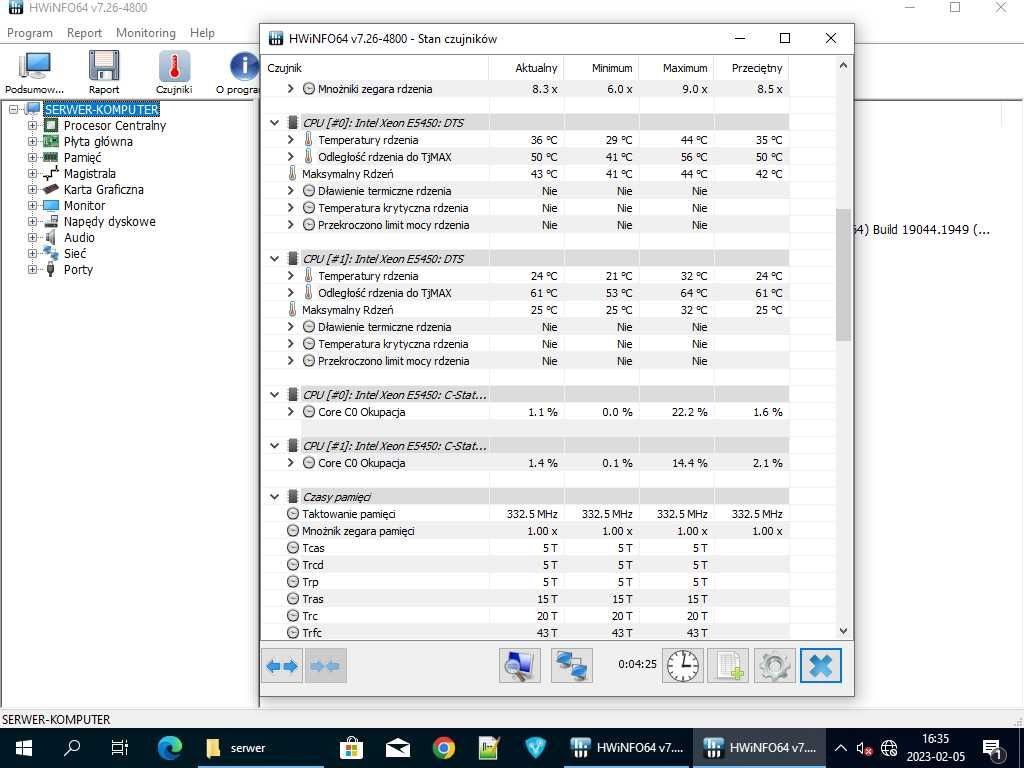Open the Program menu
Image resolution: width=1024 pixels, height=768 pixels.
pos(30,33)
